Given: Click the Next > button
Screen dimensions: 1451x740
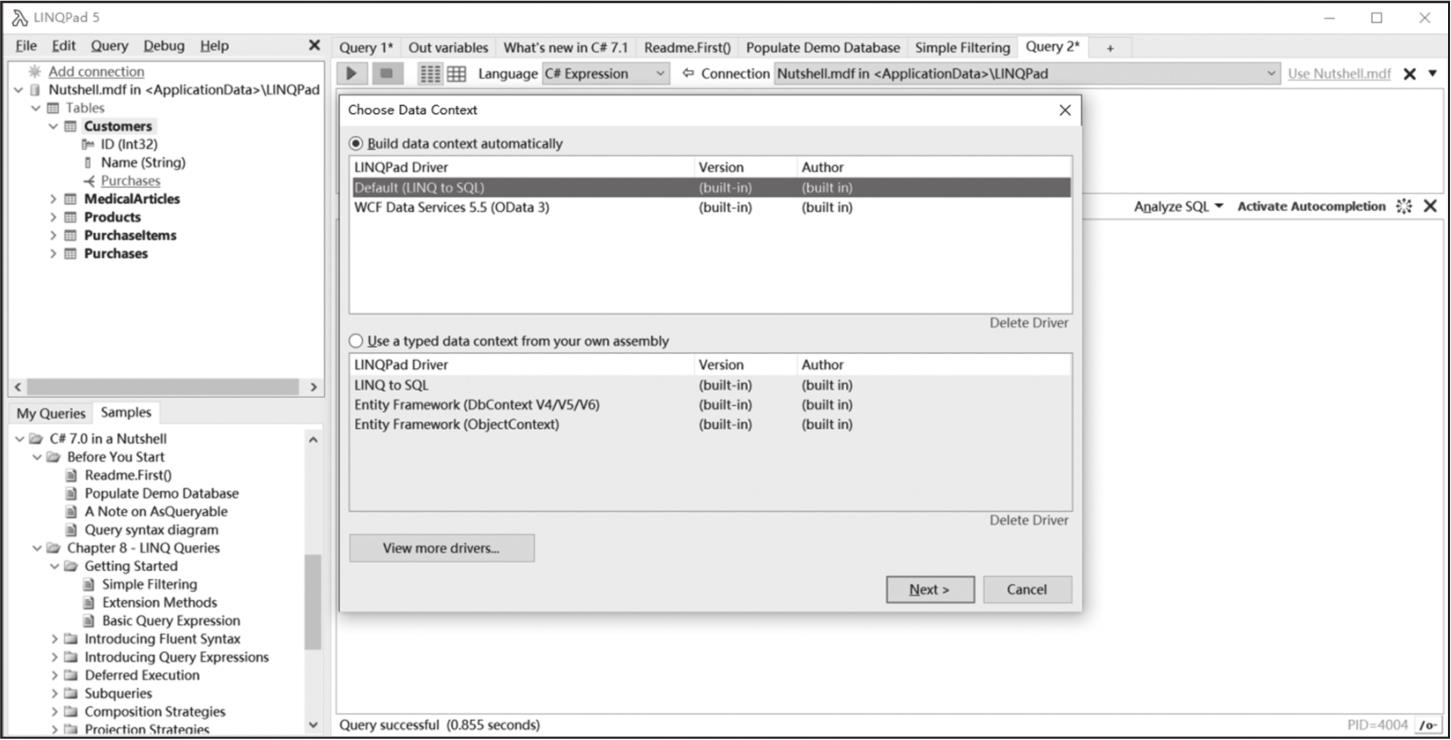Looking at the screenshot, I should point(929,589).
